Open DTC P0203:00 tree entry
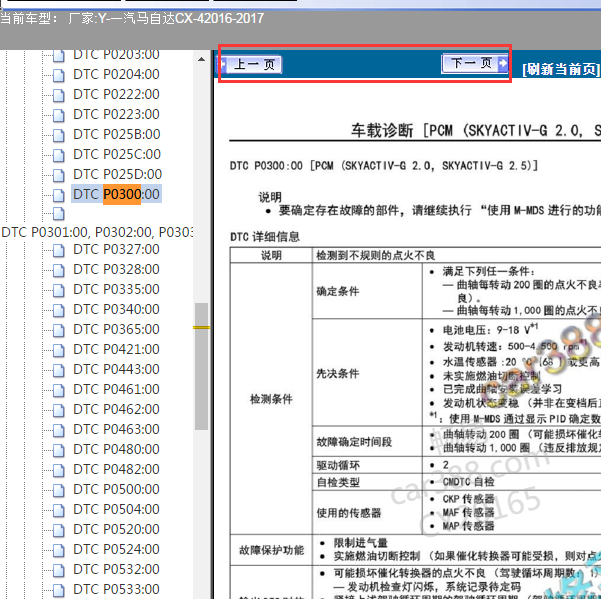Image resolution: width=601 pixels, height=599 pixels. click(116, 54)
